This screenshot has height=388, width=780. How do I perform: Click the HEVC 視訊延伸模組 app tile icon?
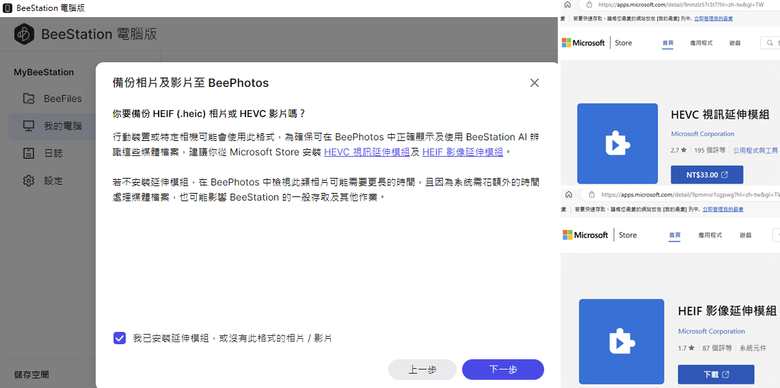pyautogui.click(x=617, y=144)
